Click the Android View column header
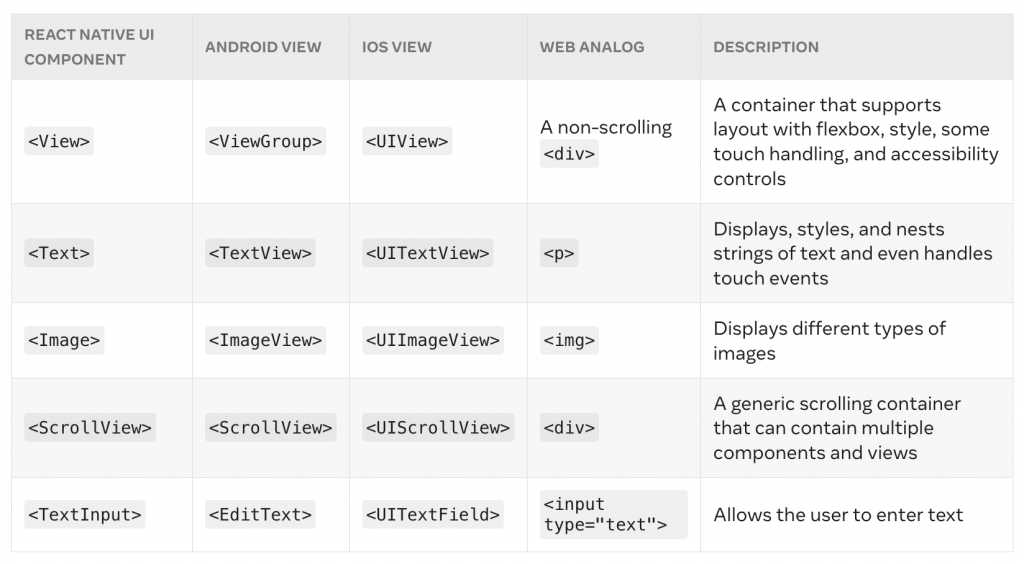Screen dimensions: 1024x564 coord(263,47)
